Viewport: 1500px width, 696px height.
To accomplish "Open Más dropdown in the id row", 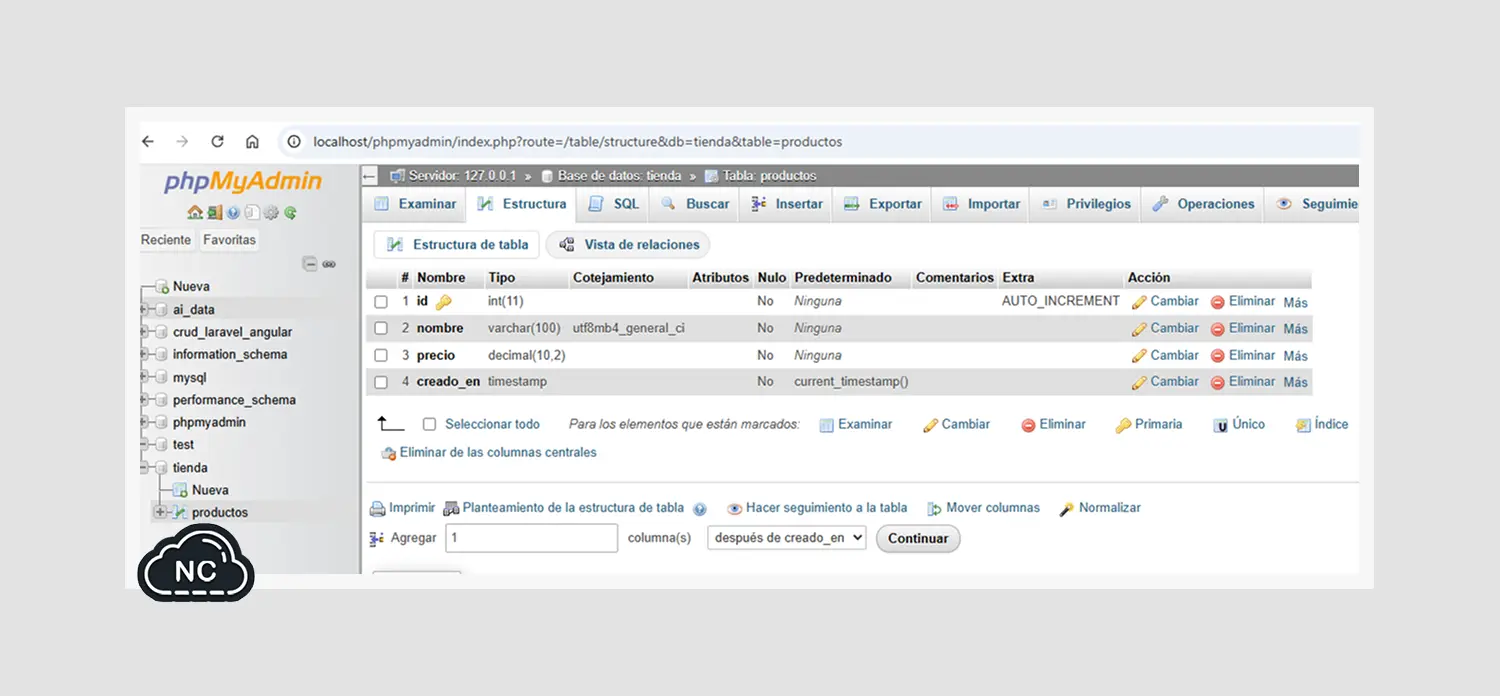I will click(1296, 302).
